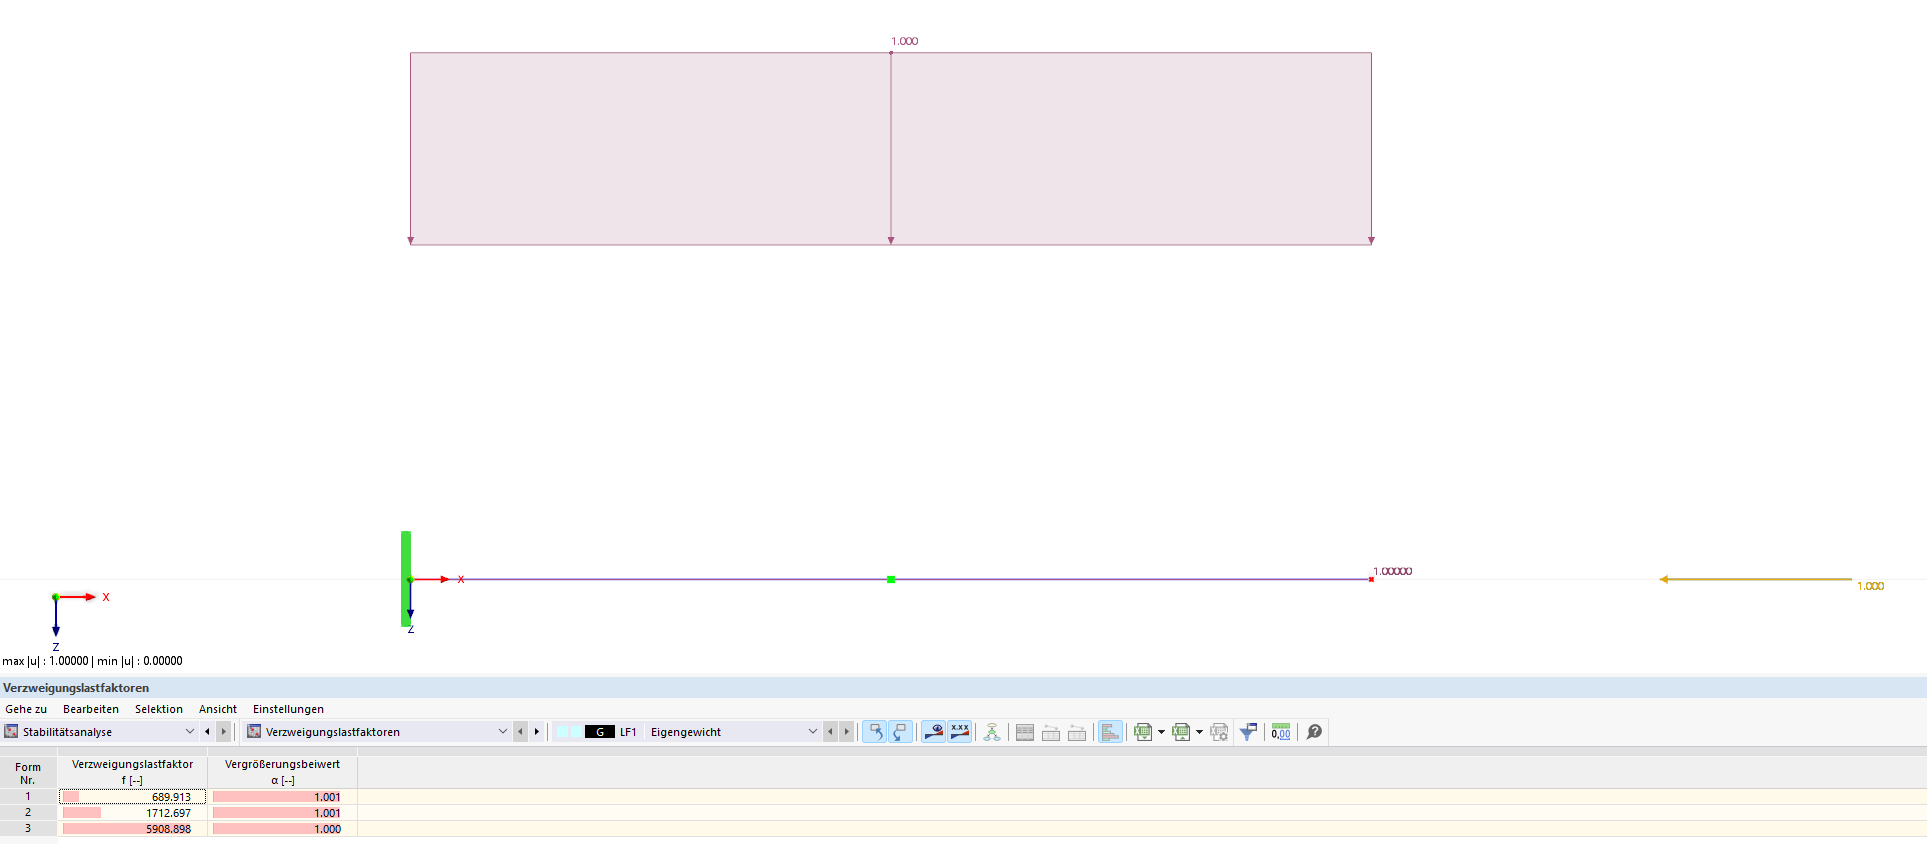Click the help search icon
1927x844 pixels.
[1314, 732]
